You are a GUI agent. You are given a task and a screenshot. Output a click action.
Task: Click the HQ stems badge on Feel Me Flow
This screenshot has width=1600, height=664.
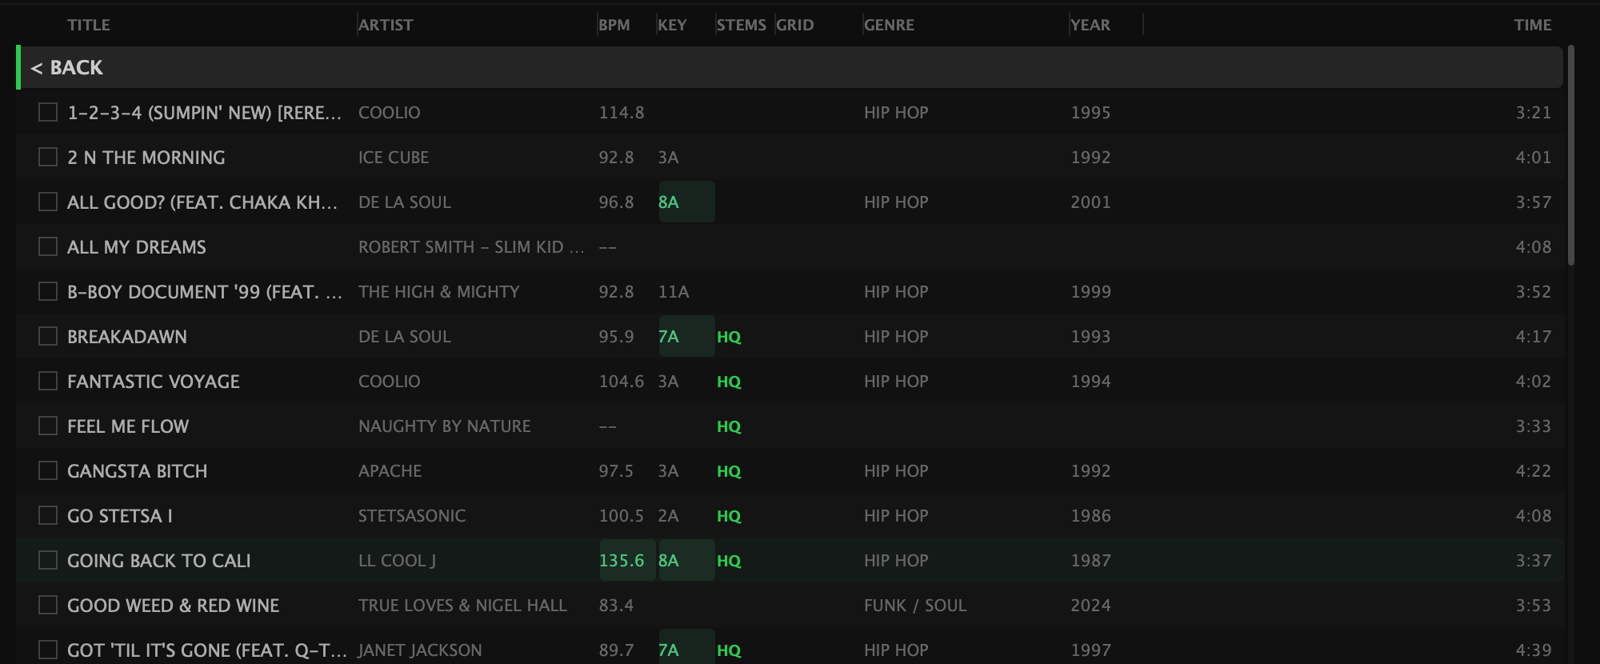729,427
